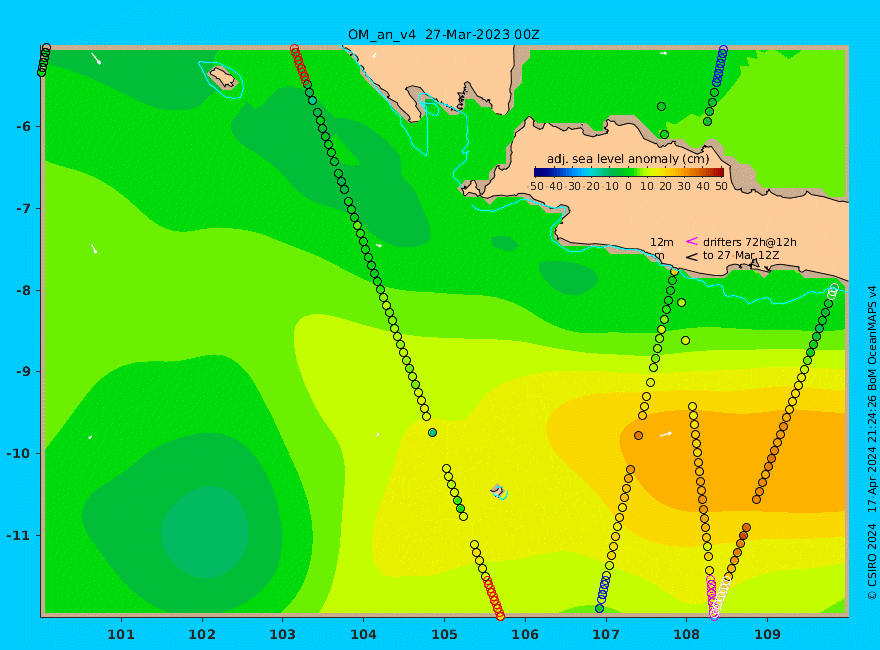Click longitude axis label 102
Viewport: 880px width, 650px height.
pyautogui.click(x=202, y=635)
